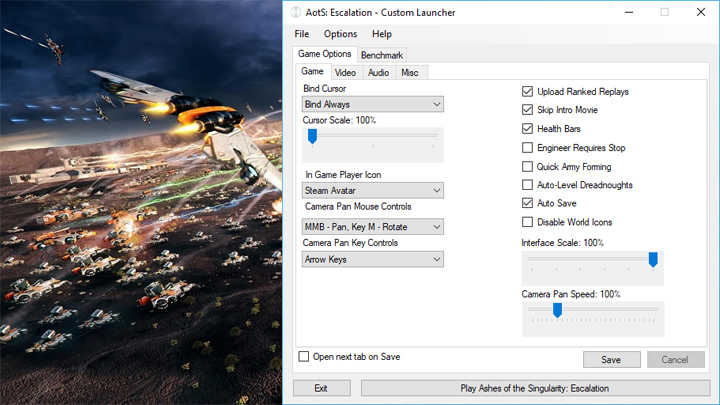Enable Disable World Icons checkbox
720x405 pixels.
click(527, 222)
